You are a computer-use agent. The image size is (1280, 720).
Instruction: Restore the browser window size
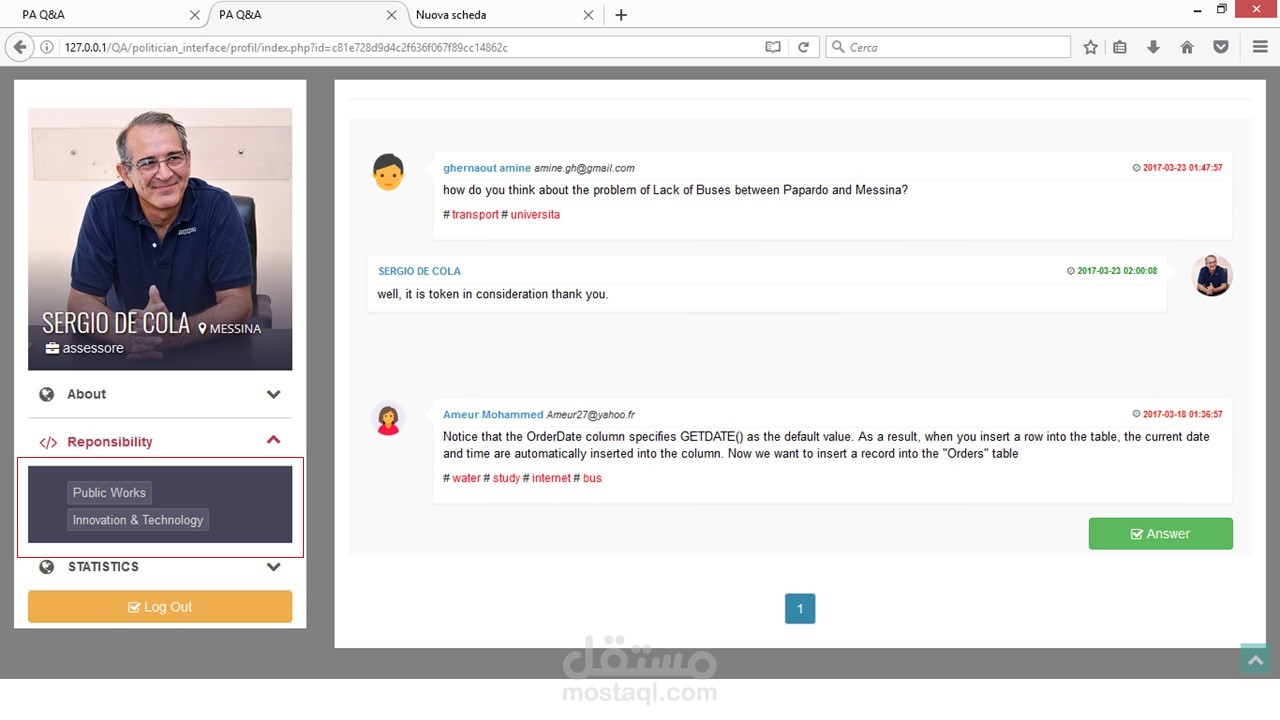tap(1221, 9)
